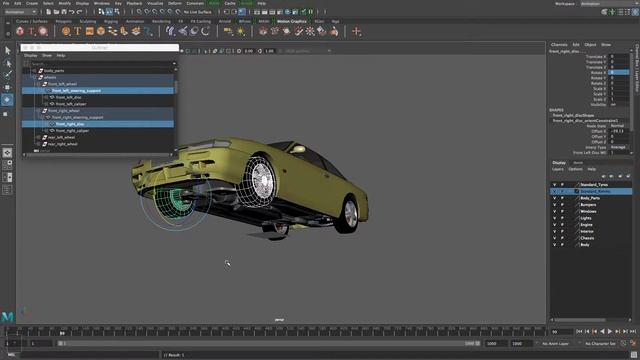The image size is (640, 360).
Task: Click the red cross shelf icon on far right
Action: [356, 31]
